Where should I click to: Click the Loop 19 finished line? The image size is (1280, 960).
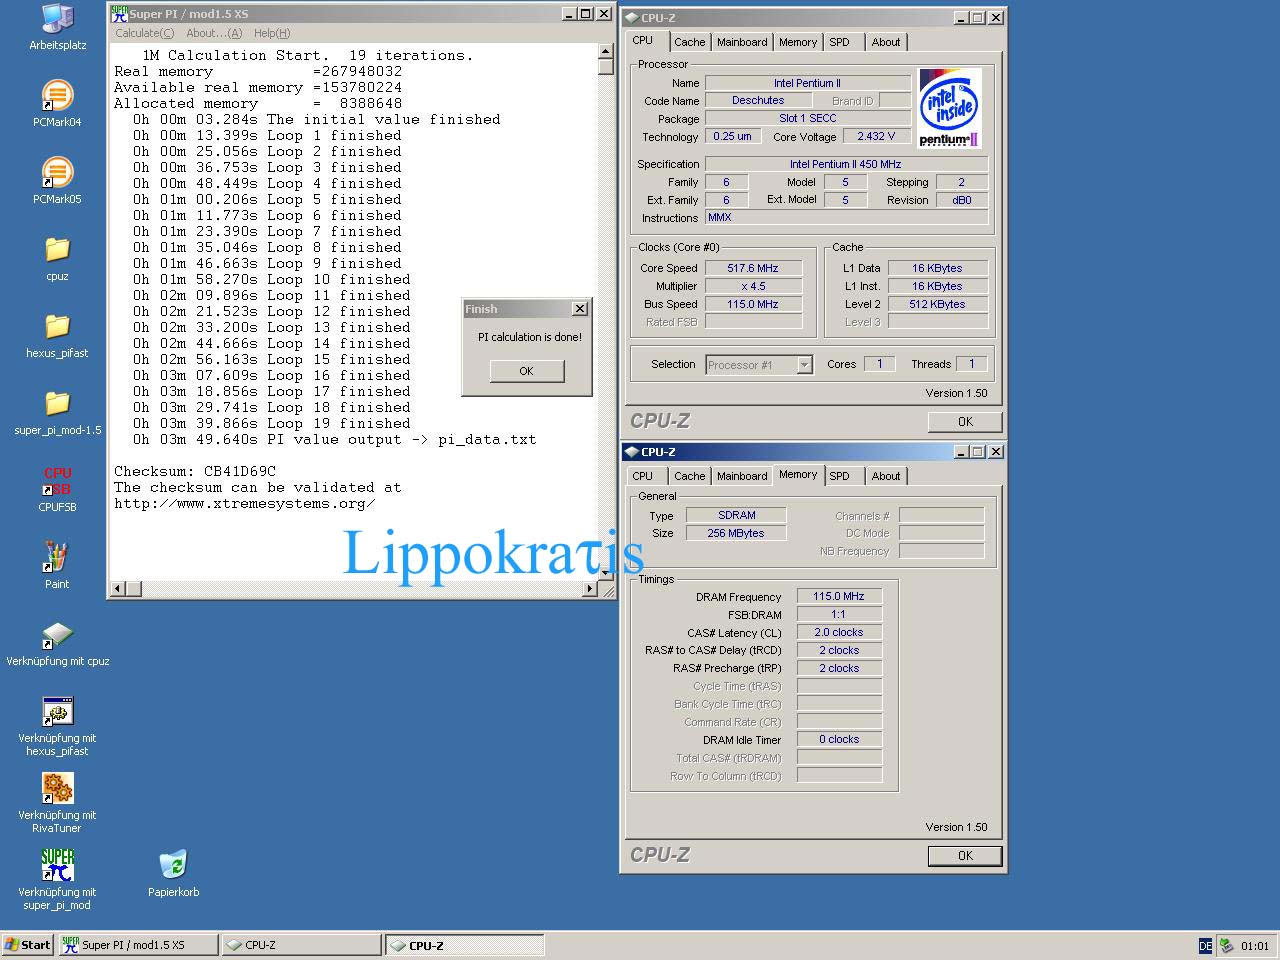click(272, 423)
